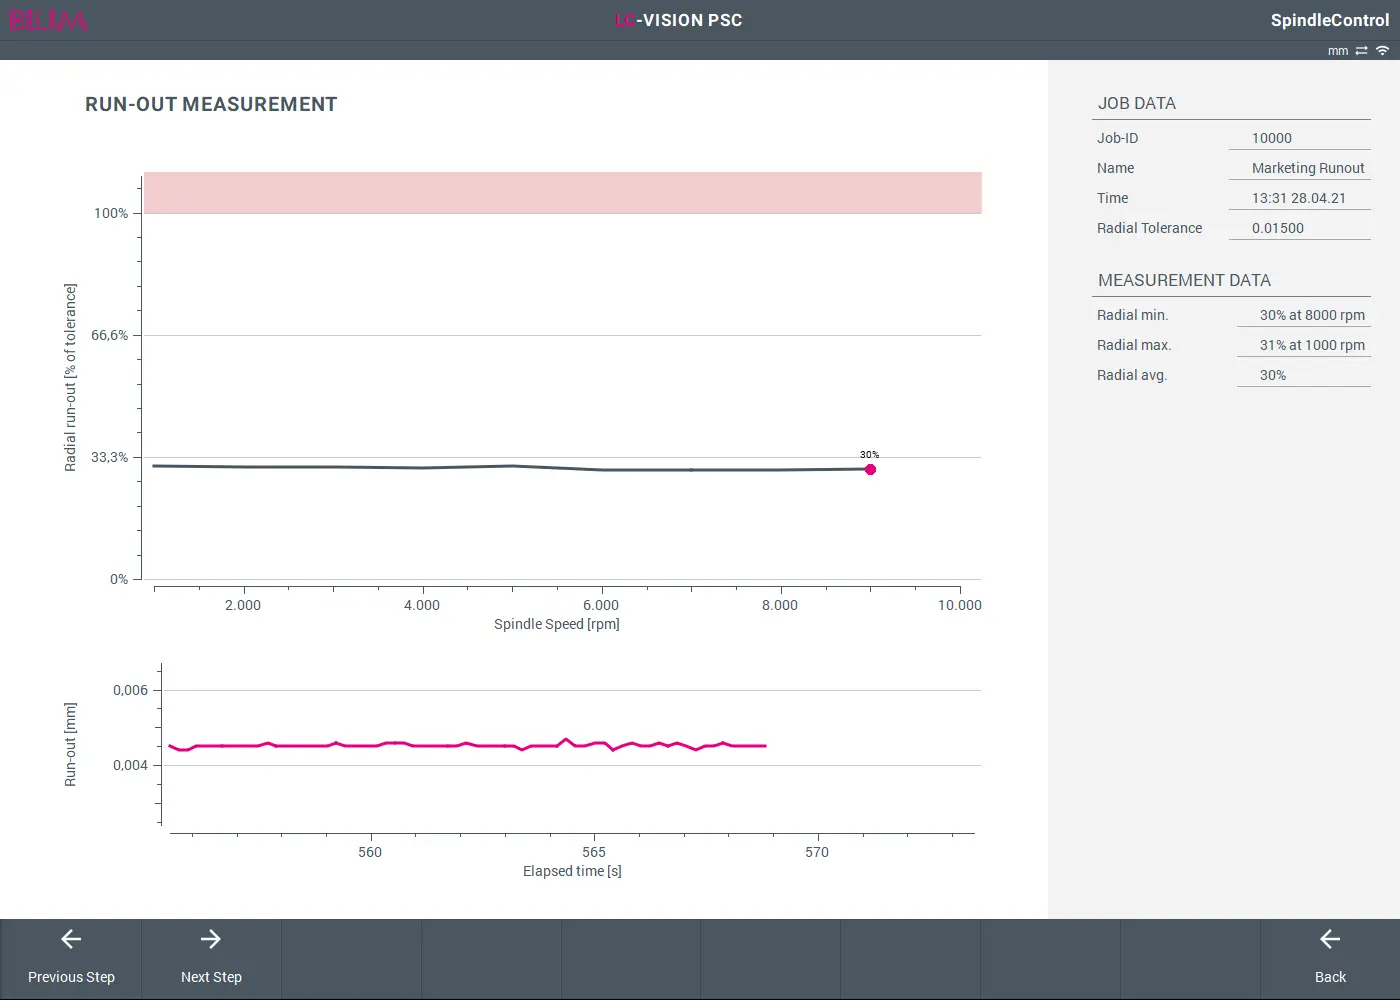This screenshot has width=1400, height=1000.
Task: Select the Time field value 13:31 28.04.21
Action: [x=1298, y=198]
